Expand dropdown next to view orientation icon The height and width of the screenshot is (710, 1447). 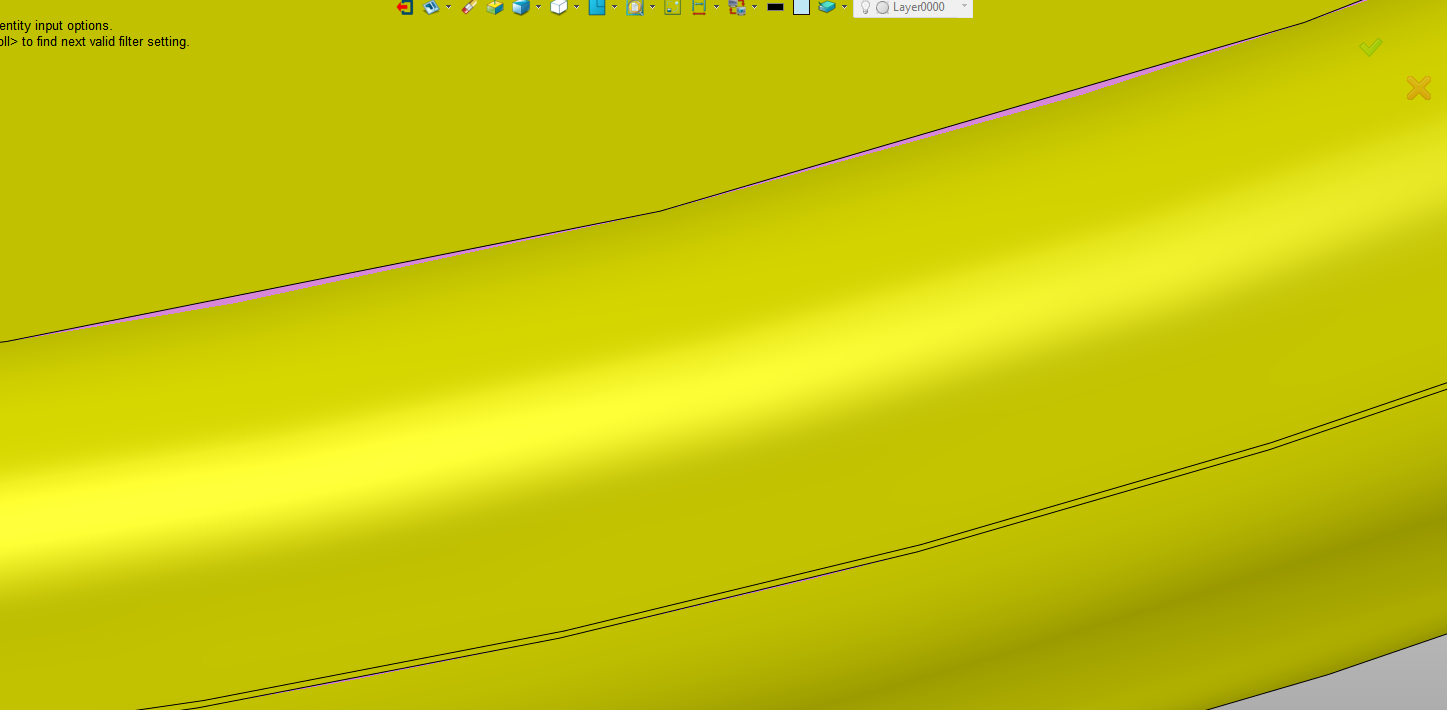tap(448, 7)
